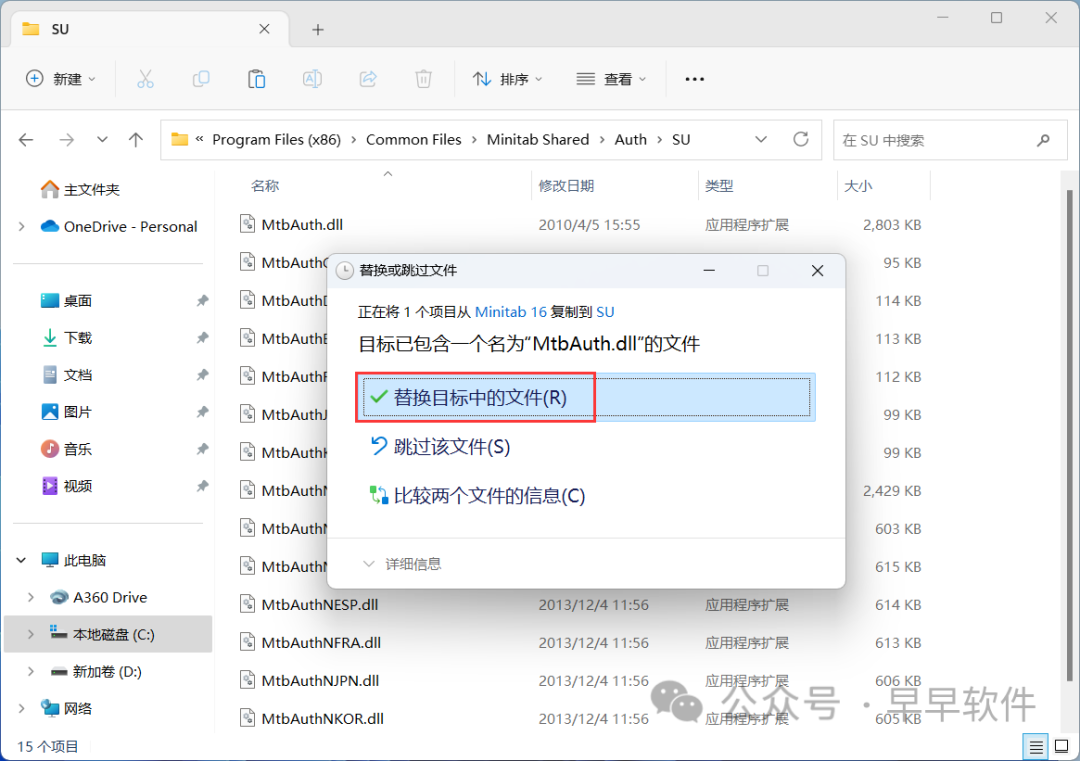Select 比较两个文件的信息(C) option

488,495
